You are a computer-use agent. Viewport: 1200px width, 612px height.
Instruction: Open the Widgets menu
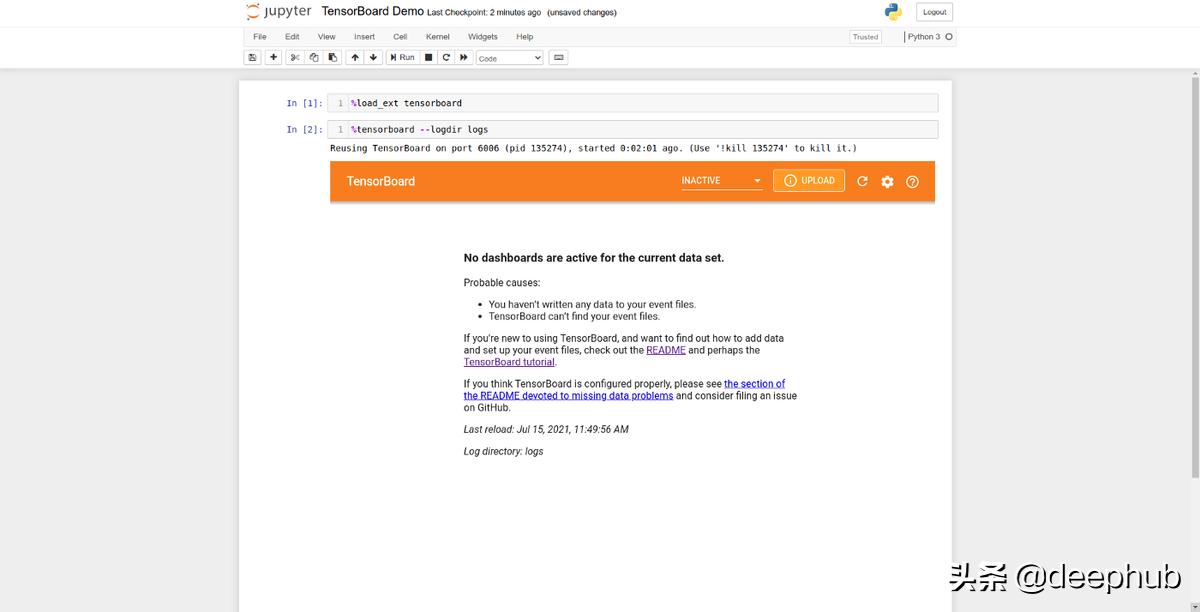coord(482,37)
